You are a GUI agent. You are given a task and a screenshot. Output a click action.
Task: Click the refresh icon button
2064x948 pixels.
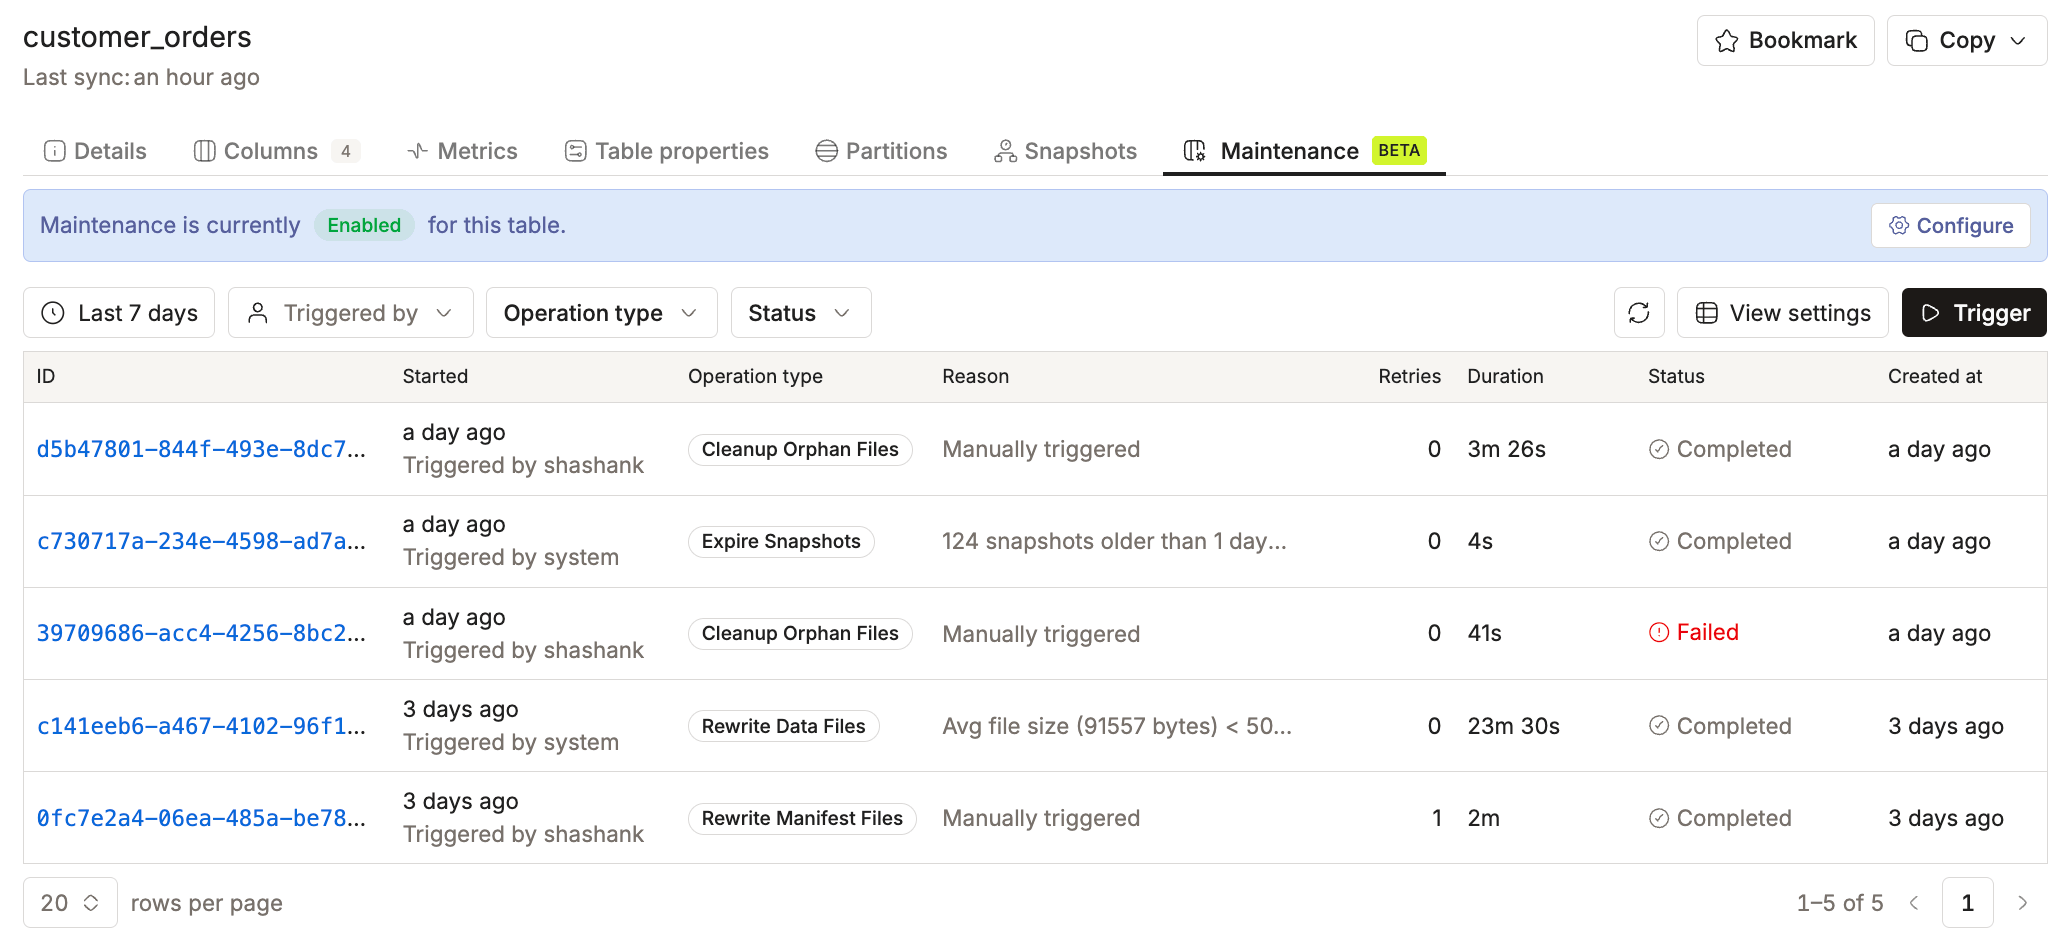point(1639,313)
